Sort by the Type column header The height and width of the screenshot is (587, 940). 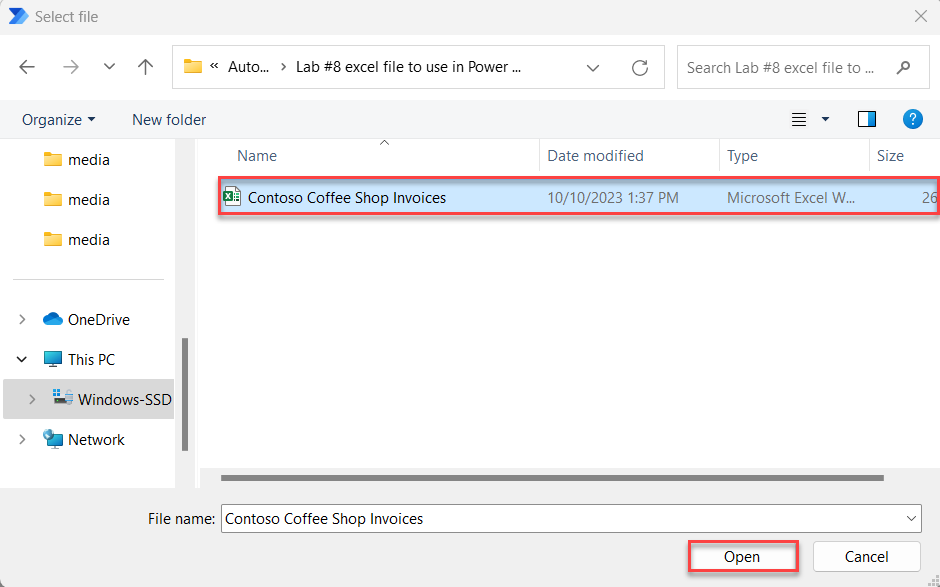tap(742, 156)
